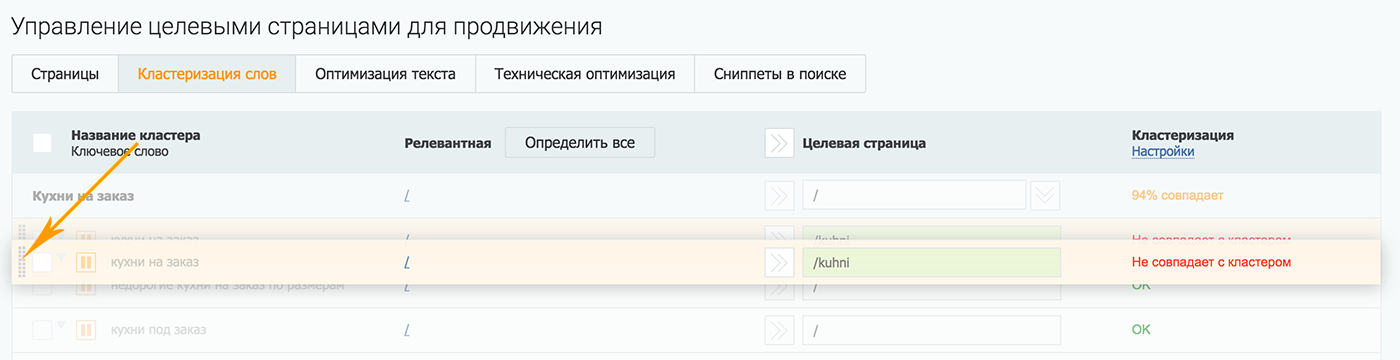Screen dimensions: 1400x360
Task: Click pause icon for 'кухни под заказ' row
Action: click(x=86, y=329)
